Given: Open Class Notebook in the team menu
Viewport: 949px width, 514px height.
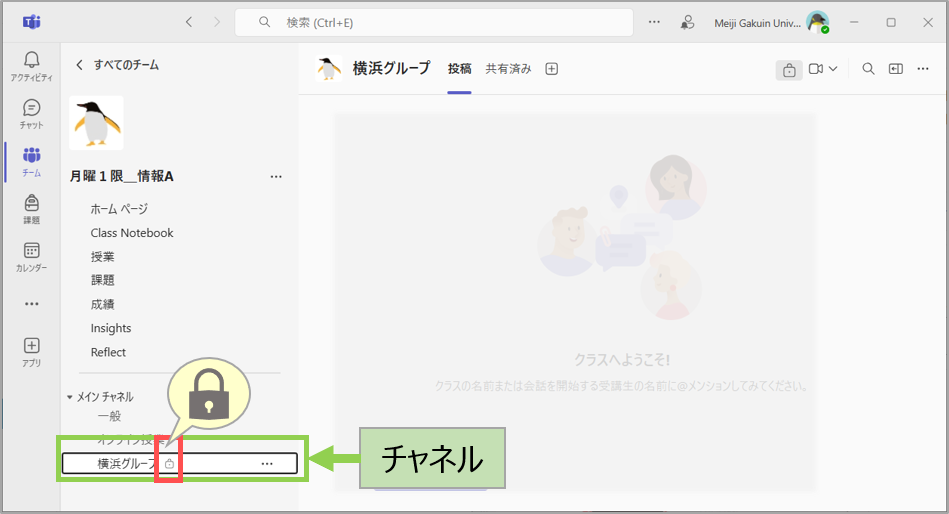Looking at the screenshot, I should click(x=132, y=233).
